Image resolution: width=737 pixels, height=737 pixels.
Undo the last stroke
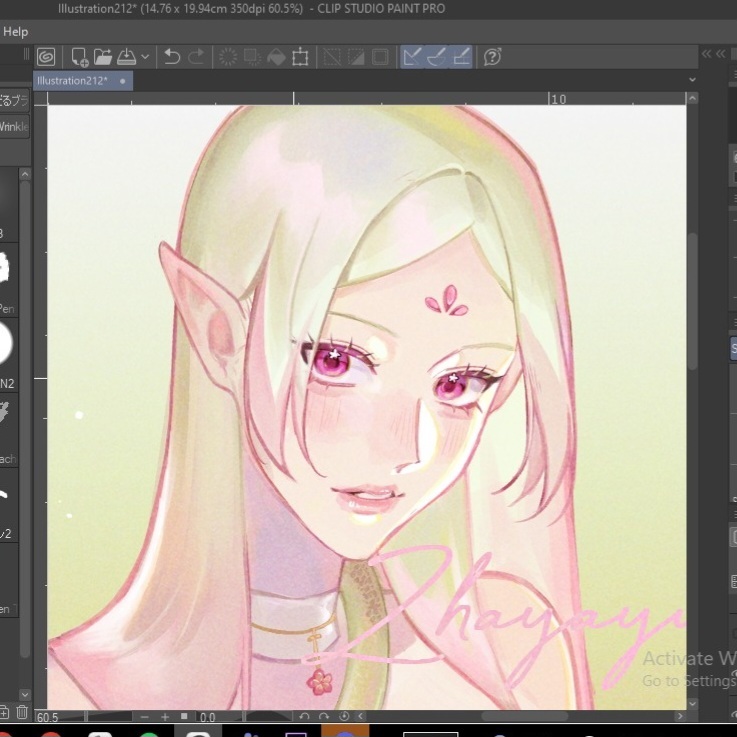click(172, 57)
